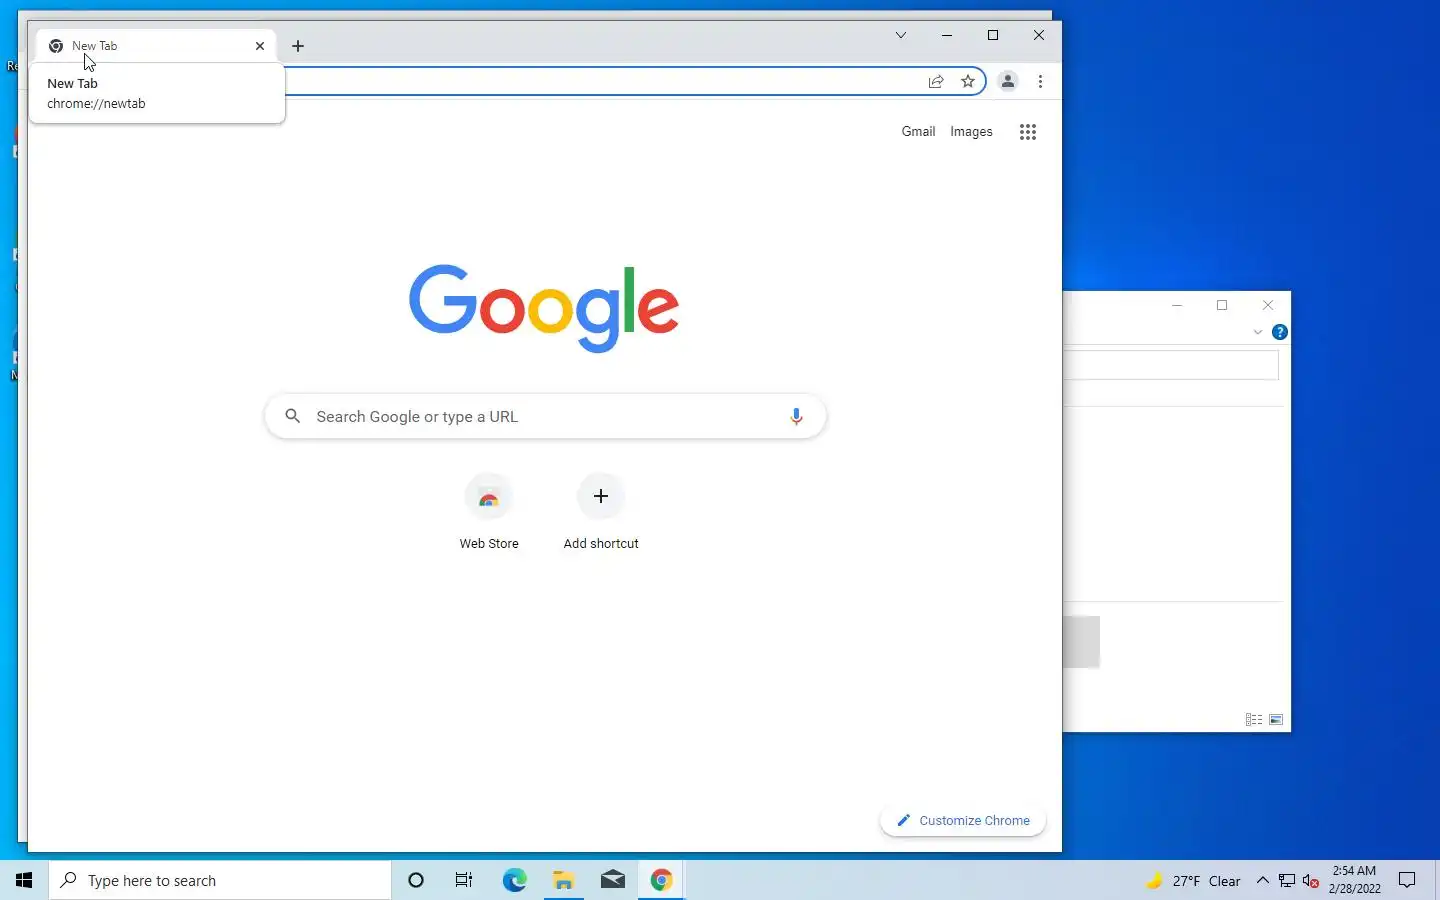Viewport: 1440px width, 900px height.
Task: Open the Google apps grid
Action: (1028, 132)
